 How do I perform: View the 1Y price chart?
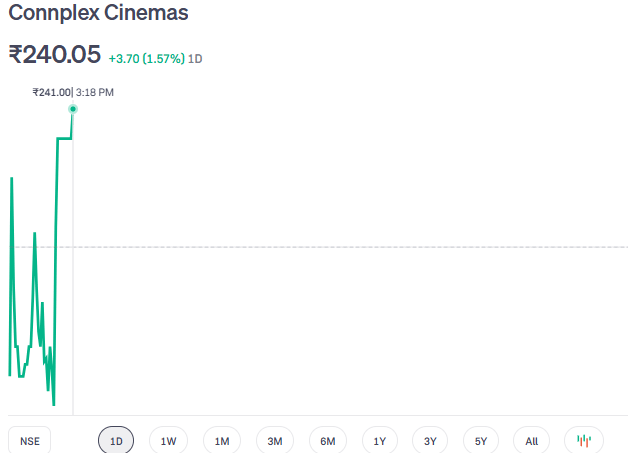point(380,441)
